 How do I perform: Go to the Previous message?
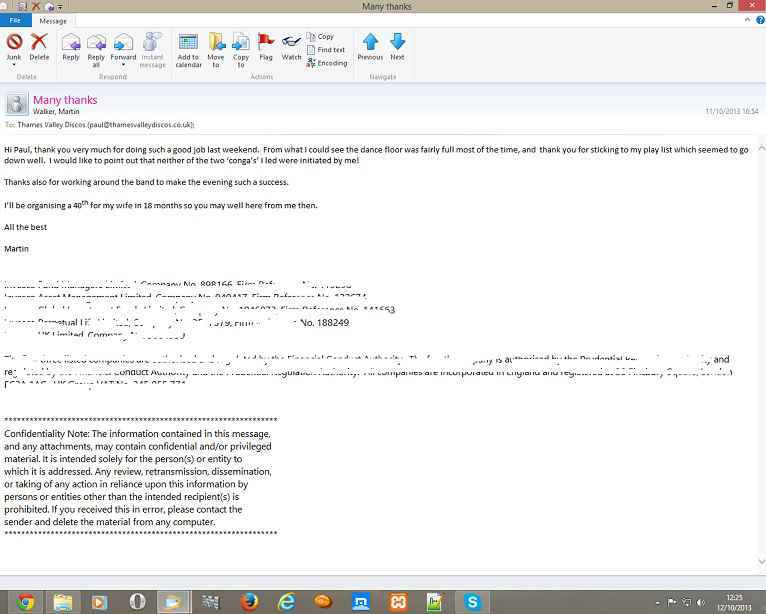coord(370,42)
